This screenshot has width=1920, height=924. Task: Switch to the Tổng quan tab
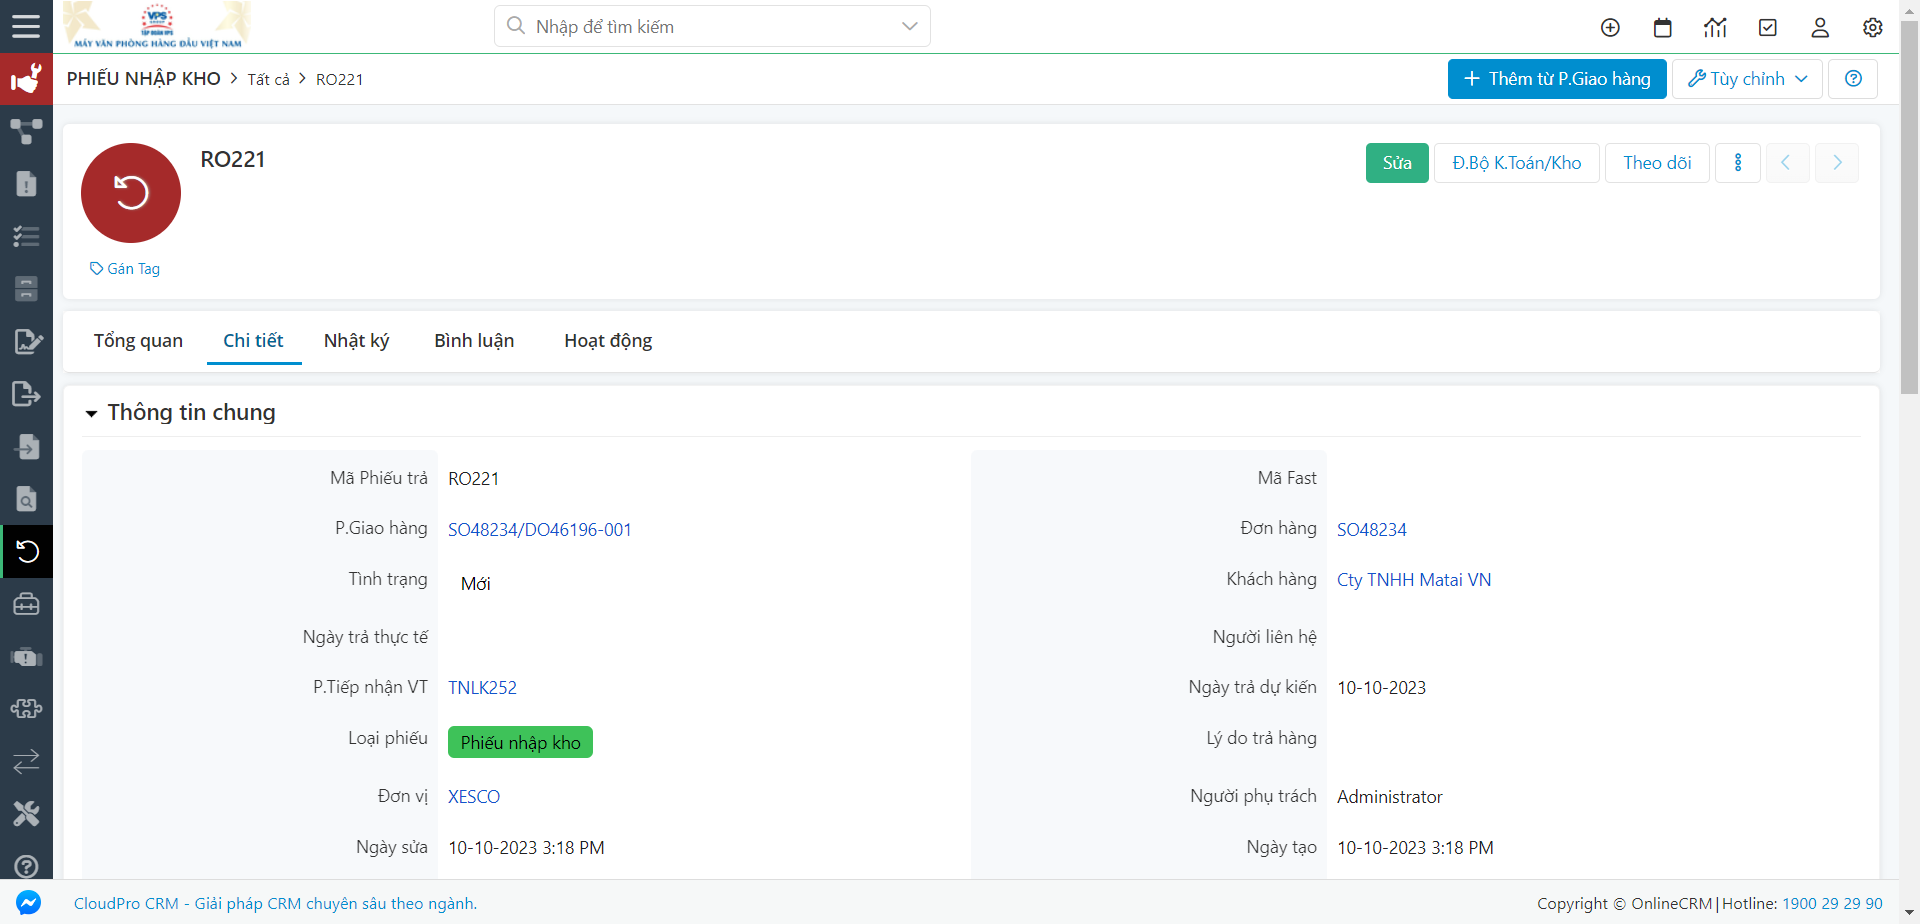click(138, 341)
